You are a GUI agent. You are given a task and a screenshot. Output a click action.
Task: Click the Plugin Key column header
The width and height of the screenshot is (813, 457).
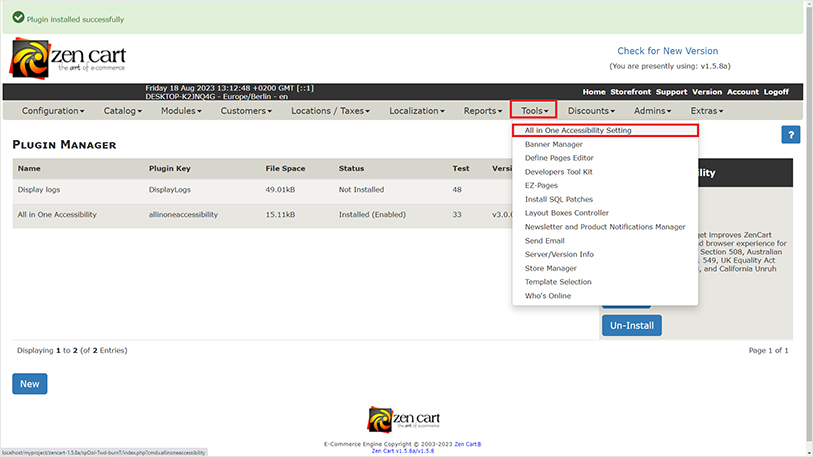pos(170,169)
